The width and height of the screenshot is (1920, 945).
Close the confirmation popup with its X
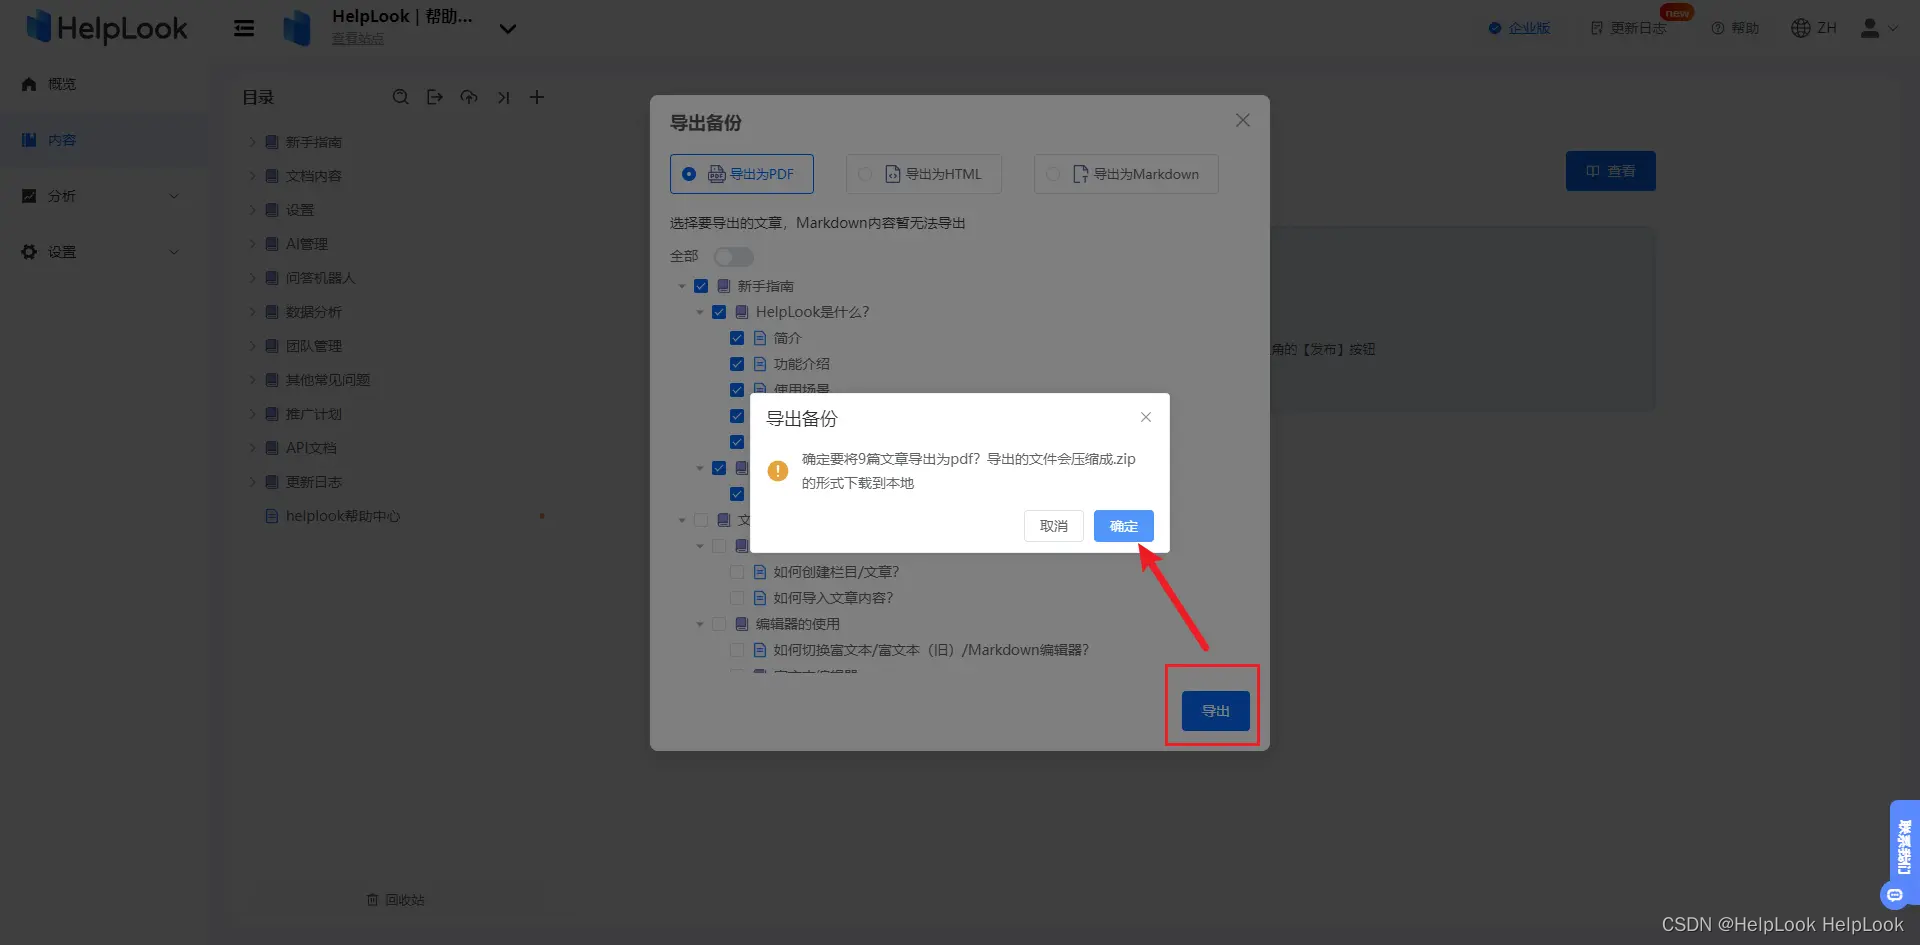[x=1146, y=417]
